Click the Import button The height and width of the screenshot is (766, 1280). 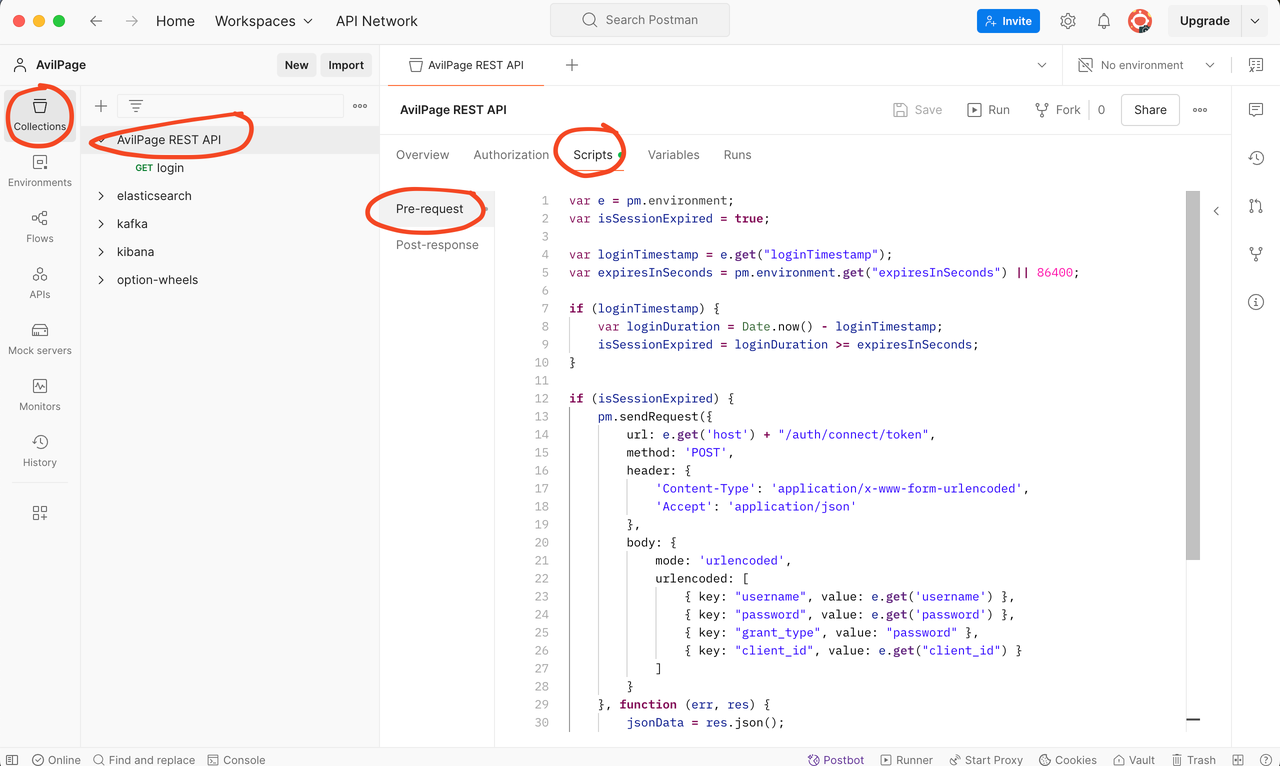pos(346,65)
